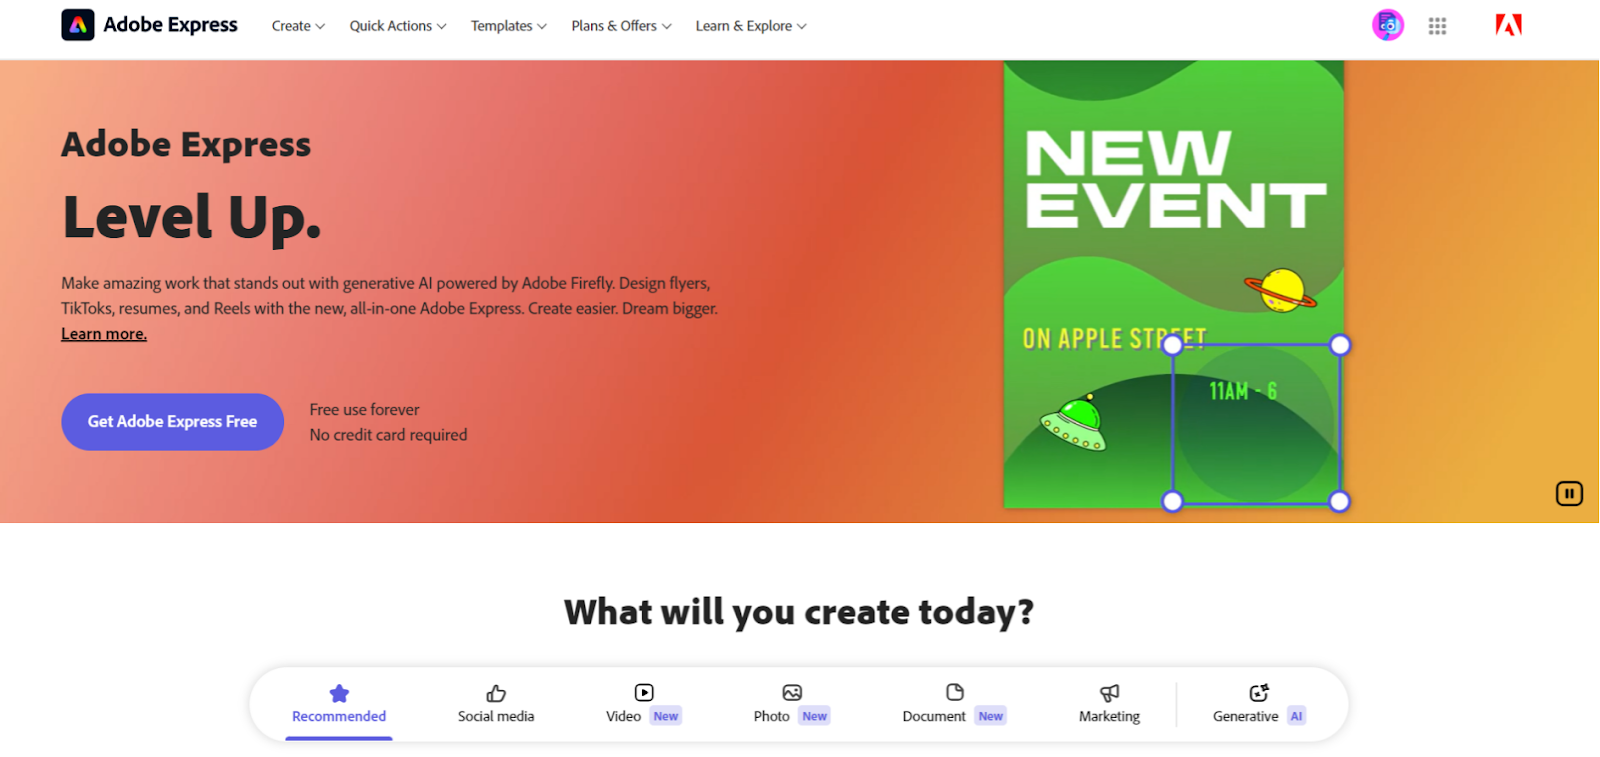The width and height of the screenshot is (1600, 757).
Task: Expand the Templates dropdown menu
Action: [x=509, y=26]
